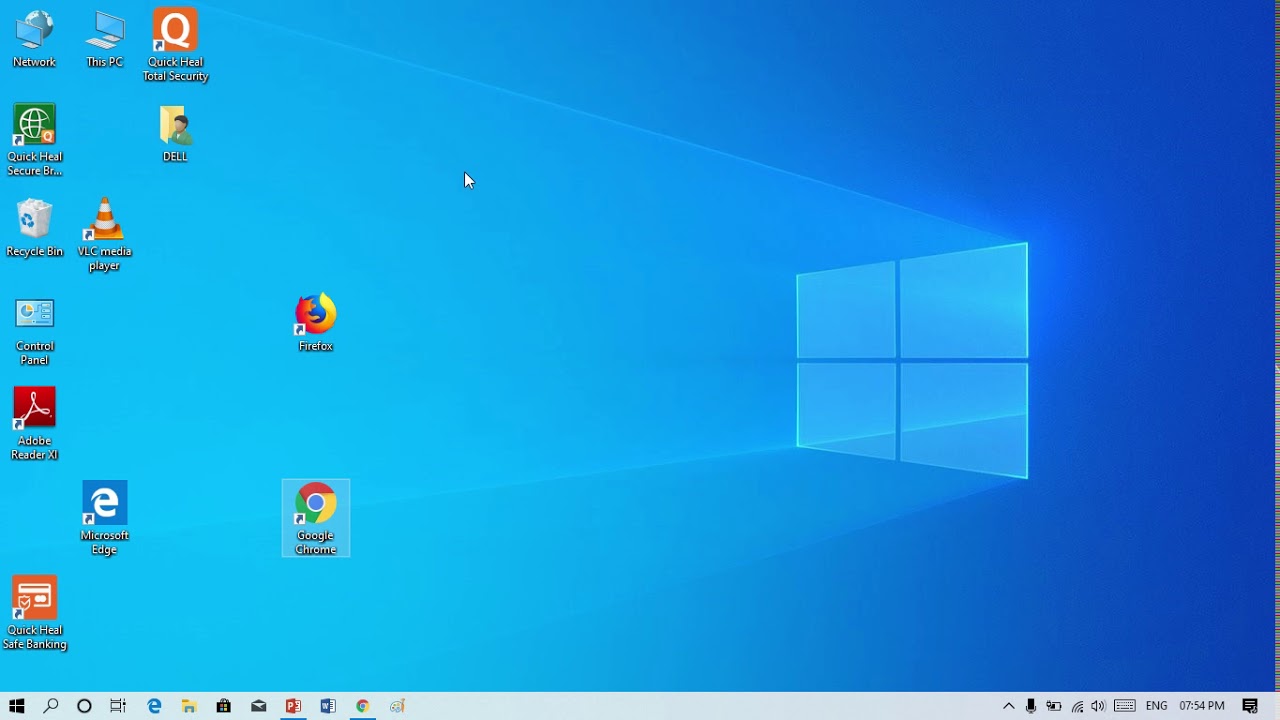Select the DELL user folder icon
This screenshot has width=1280, height=720.
pos(175,134)
